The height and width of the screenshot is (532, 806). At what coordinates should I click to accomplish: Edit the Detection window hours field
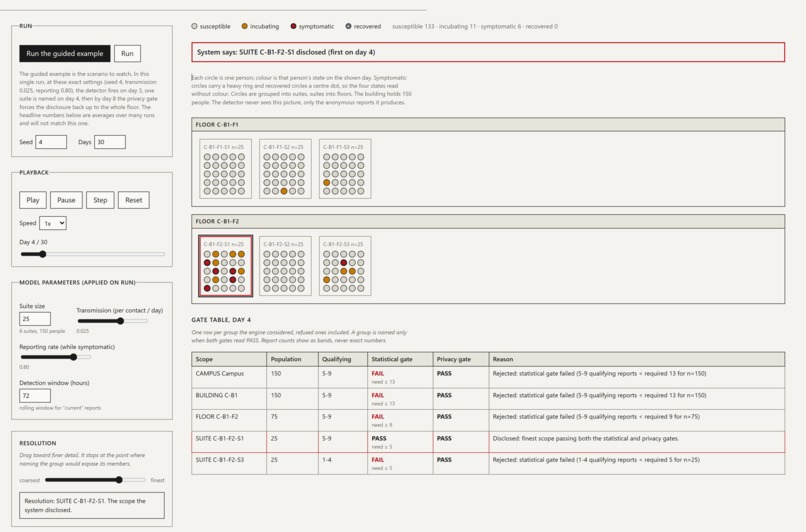point(35,395)
